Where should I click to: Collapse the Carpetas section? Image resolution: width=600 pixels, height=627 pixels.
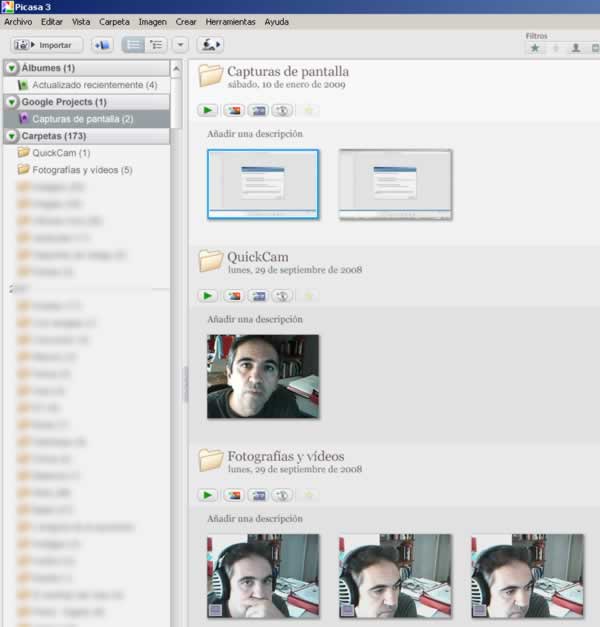point(12,136)
